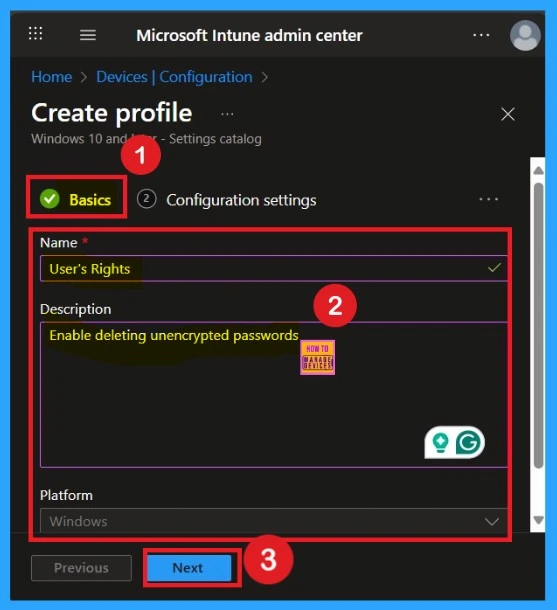Viewport: 557px width, 610px height.
Task: Click the Microsoft Intune admin center title
Action: pos(249,35)
